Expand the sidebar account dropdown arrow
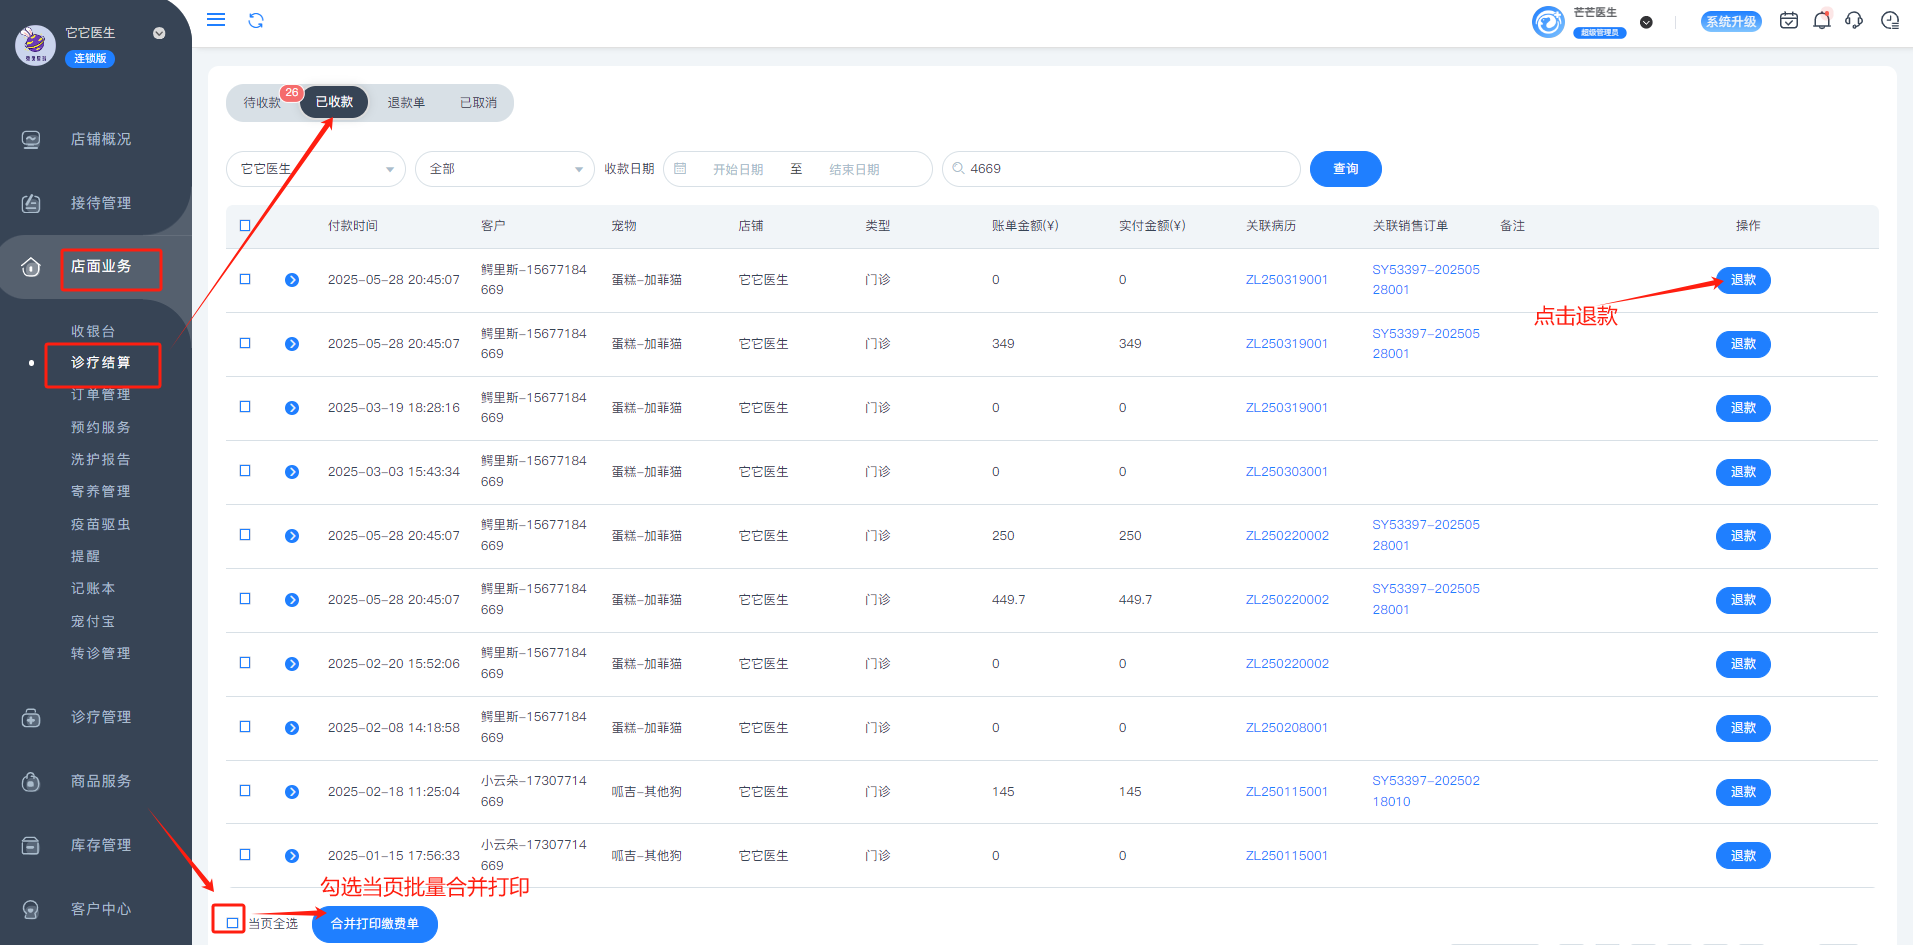Viewport: 1913px width, 945px height. pos(159,33)
